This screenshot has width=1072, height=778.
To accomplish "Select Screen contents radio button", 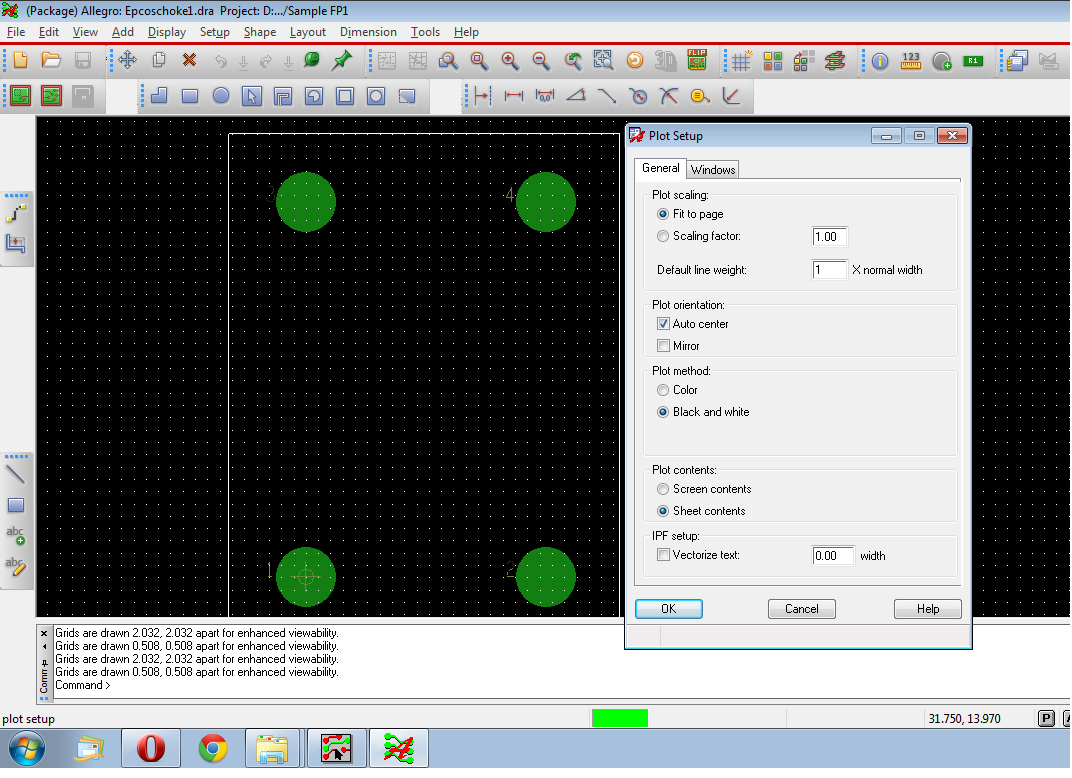I will pos(662,489).
